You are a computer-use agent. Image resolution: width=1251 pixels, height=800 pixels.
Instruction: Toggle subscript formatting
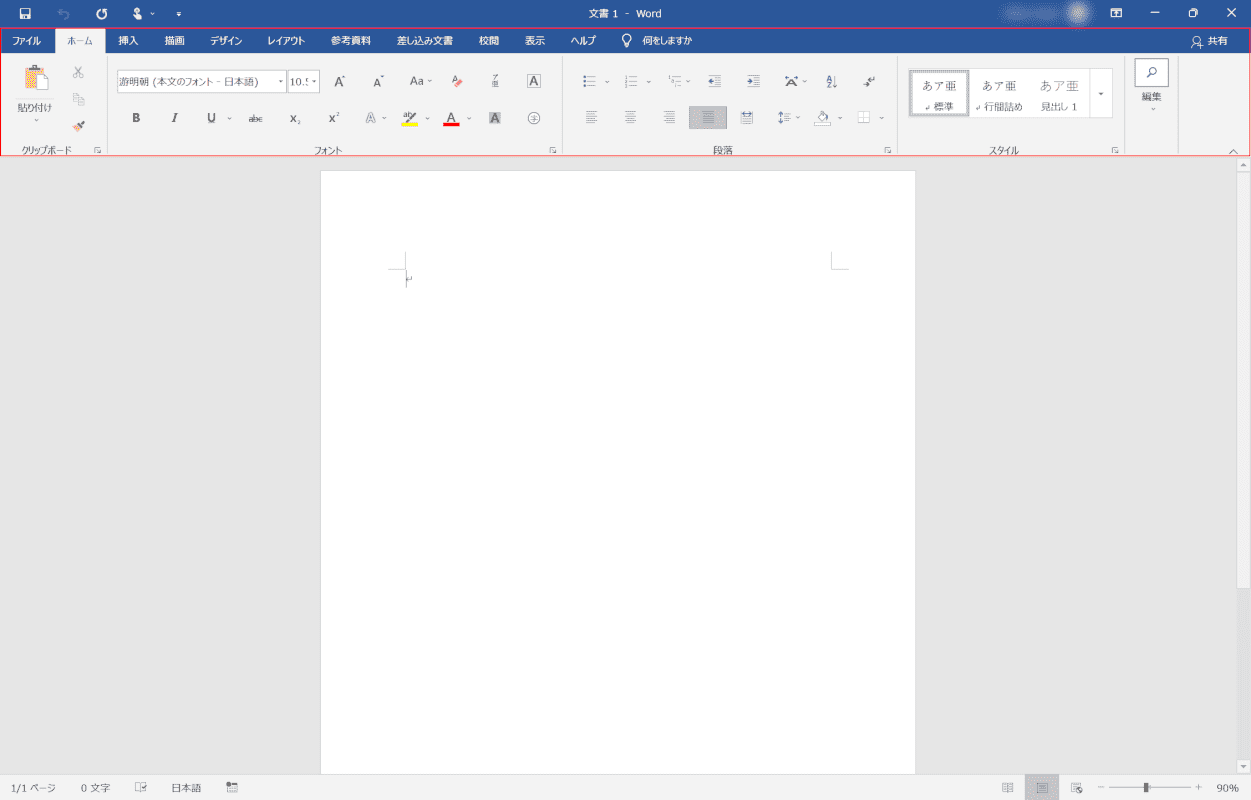click(x=295, y=118)
